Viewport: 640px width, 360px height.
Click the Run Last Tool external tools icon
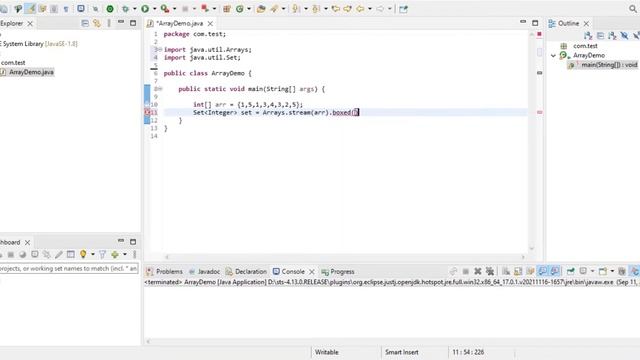tap(164, 9)
